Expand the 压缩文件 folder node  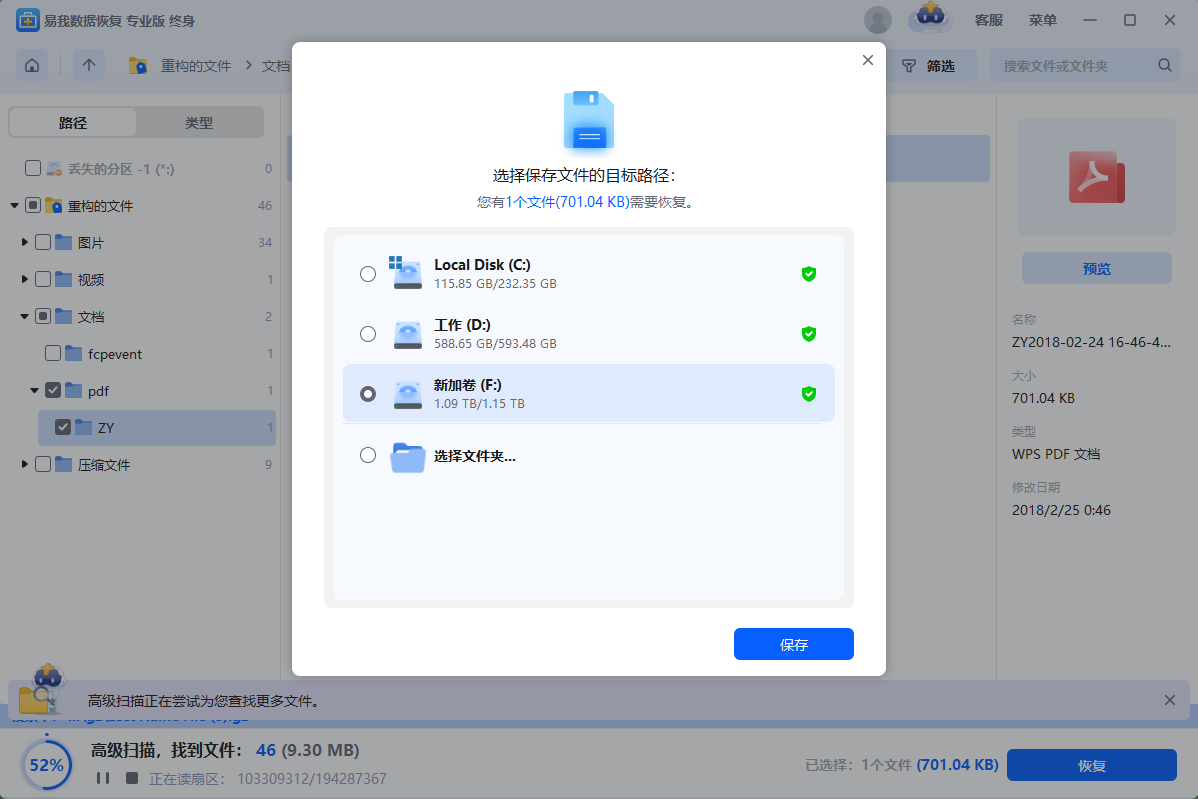tap(25, 465)
